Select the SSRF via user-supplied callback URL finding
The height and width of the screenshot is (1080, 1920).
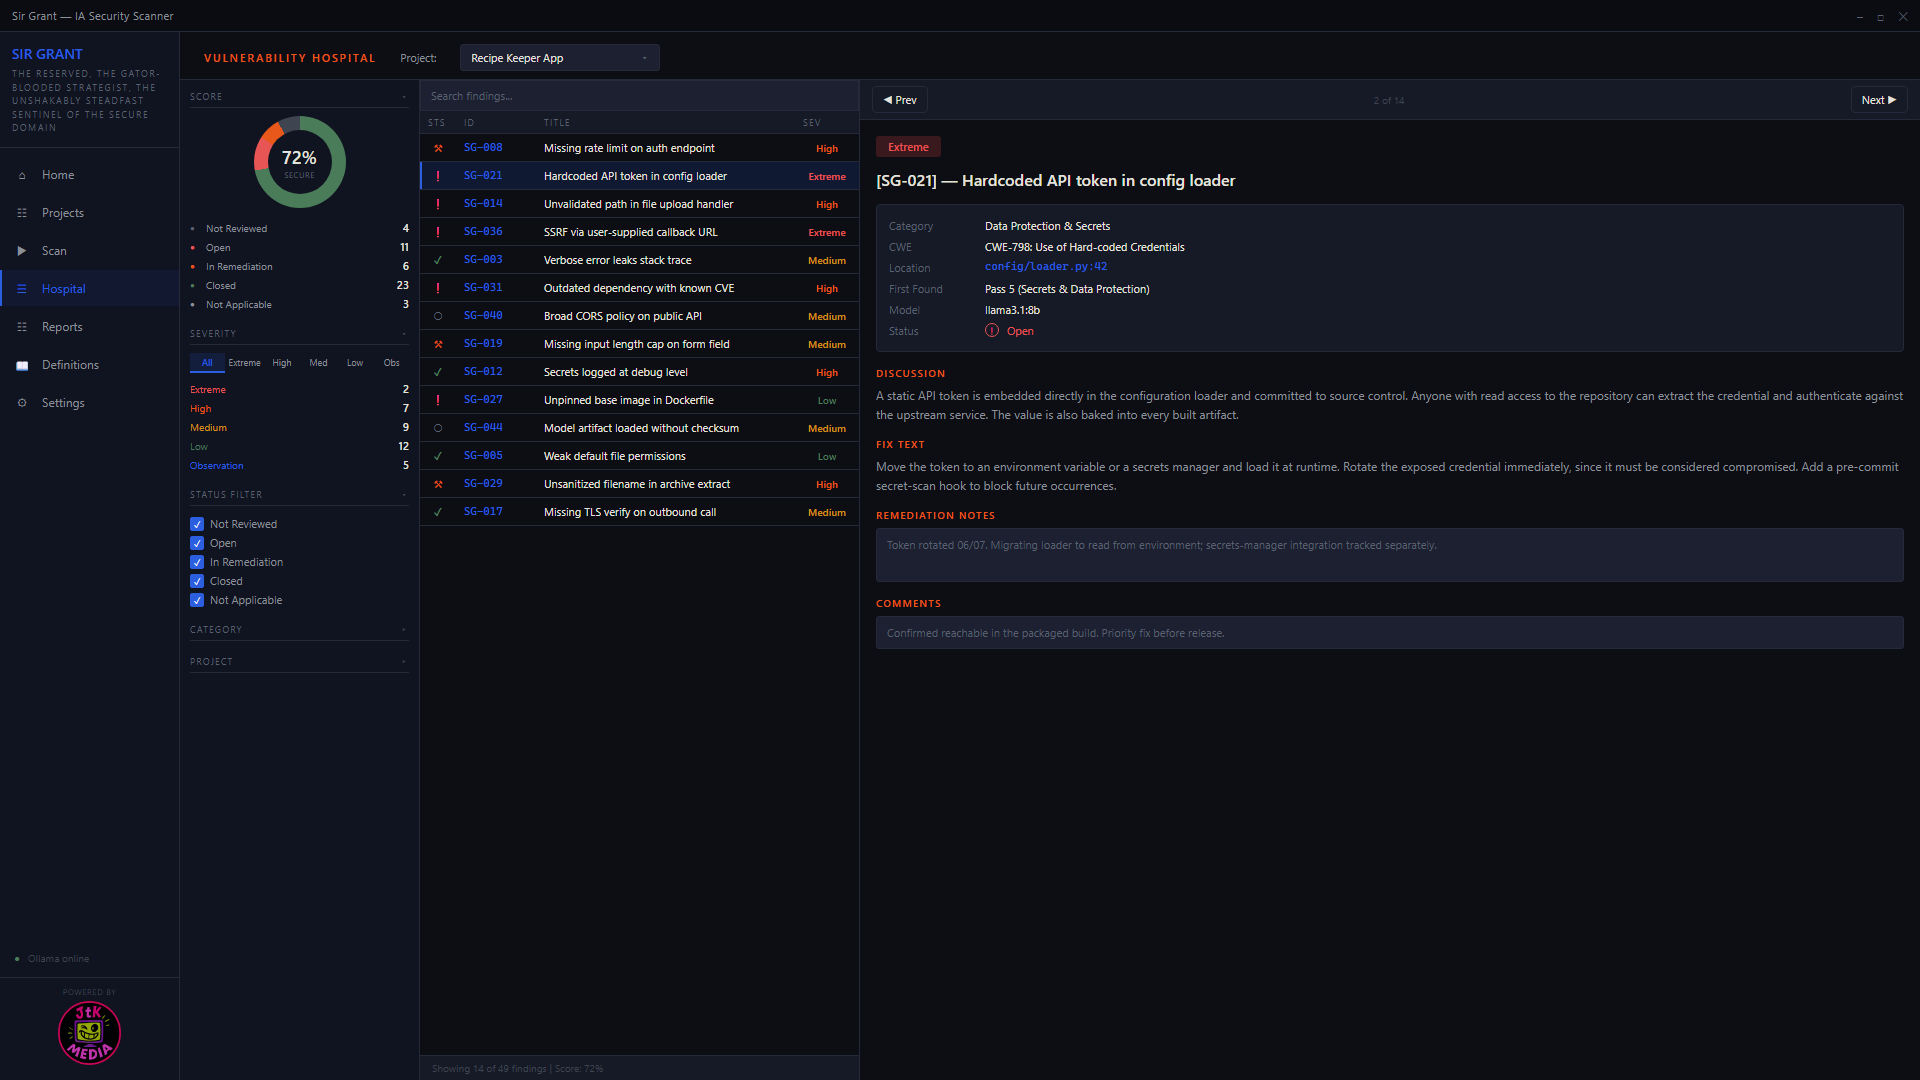tap(639, 232)
